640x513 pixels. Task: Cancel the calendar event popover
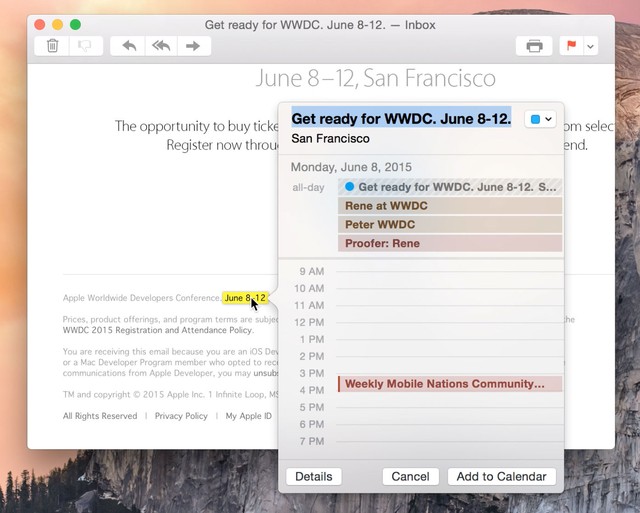click(410, 476)
